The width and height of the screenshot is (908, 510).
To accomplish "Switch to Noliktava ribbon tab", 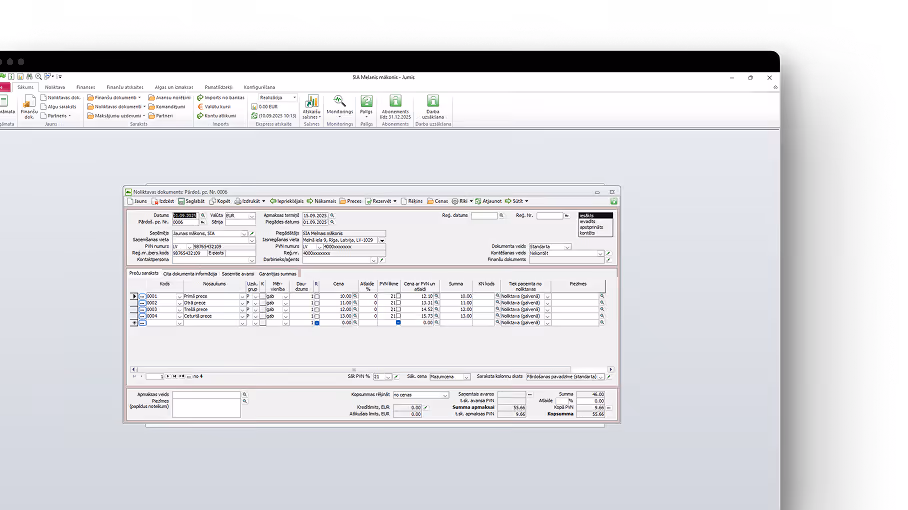I will click(55, 87).
